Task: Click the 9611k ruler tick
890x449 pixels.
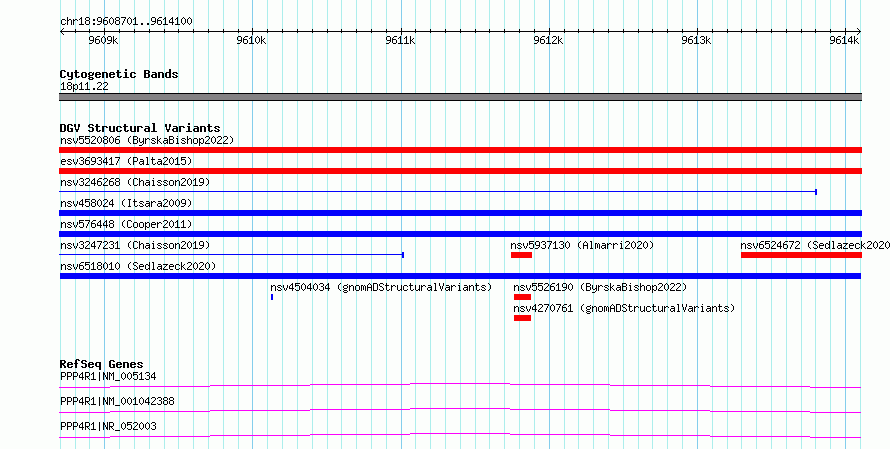Action: coord(400,40)
